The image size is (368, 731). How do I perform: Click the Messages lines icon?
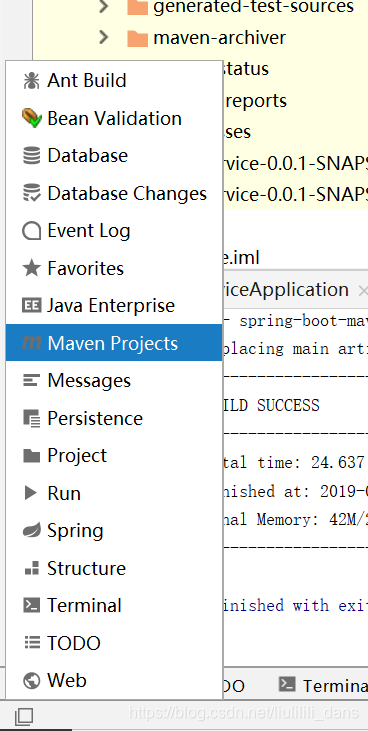pos(31,381)
